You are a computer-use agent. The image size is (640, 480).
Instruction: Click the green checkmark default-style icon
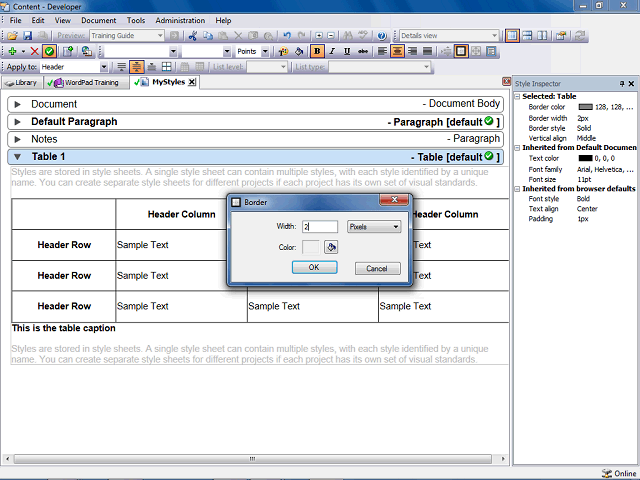click(49, 51)
